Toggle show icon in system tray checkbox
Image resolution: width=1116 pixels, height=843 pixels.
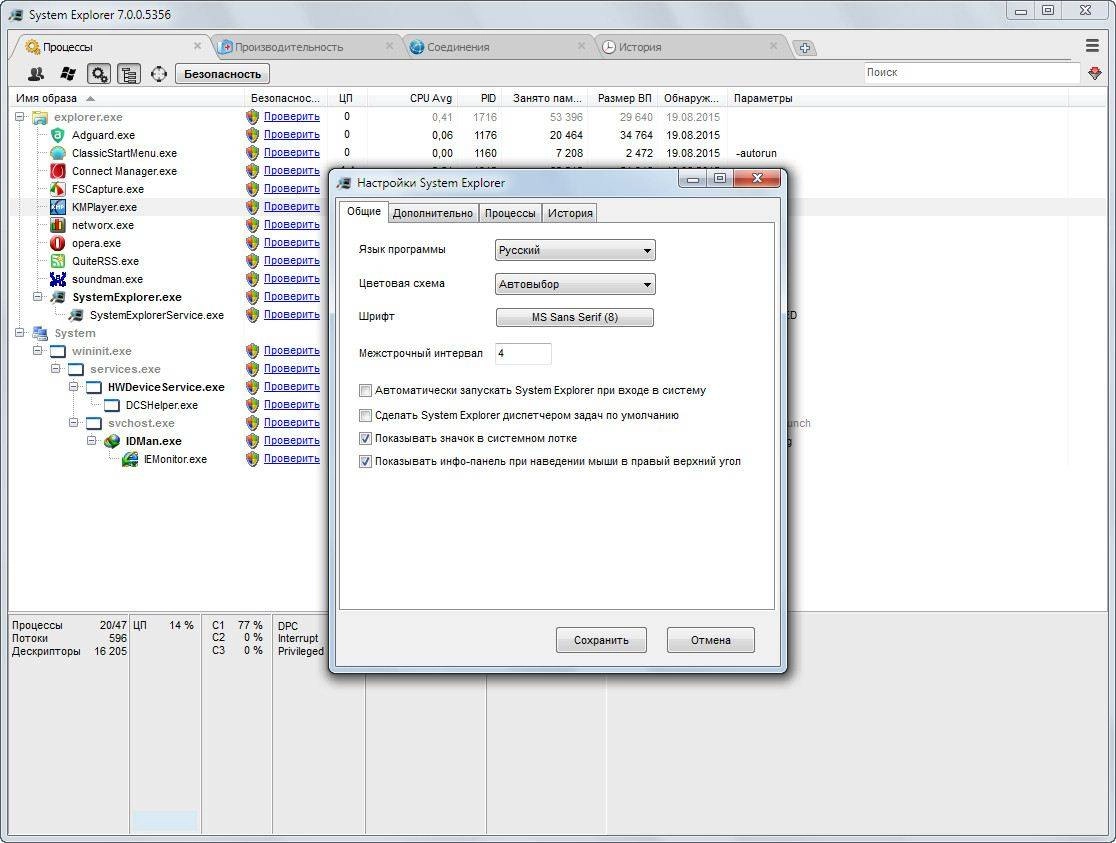[x=365, y=439]
